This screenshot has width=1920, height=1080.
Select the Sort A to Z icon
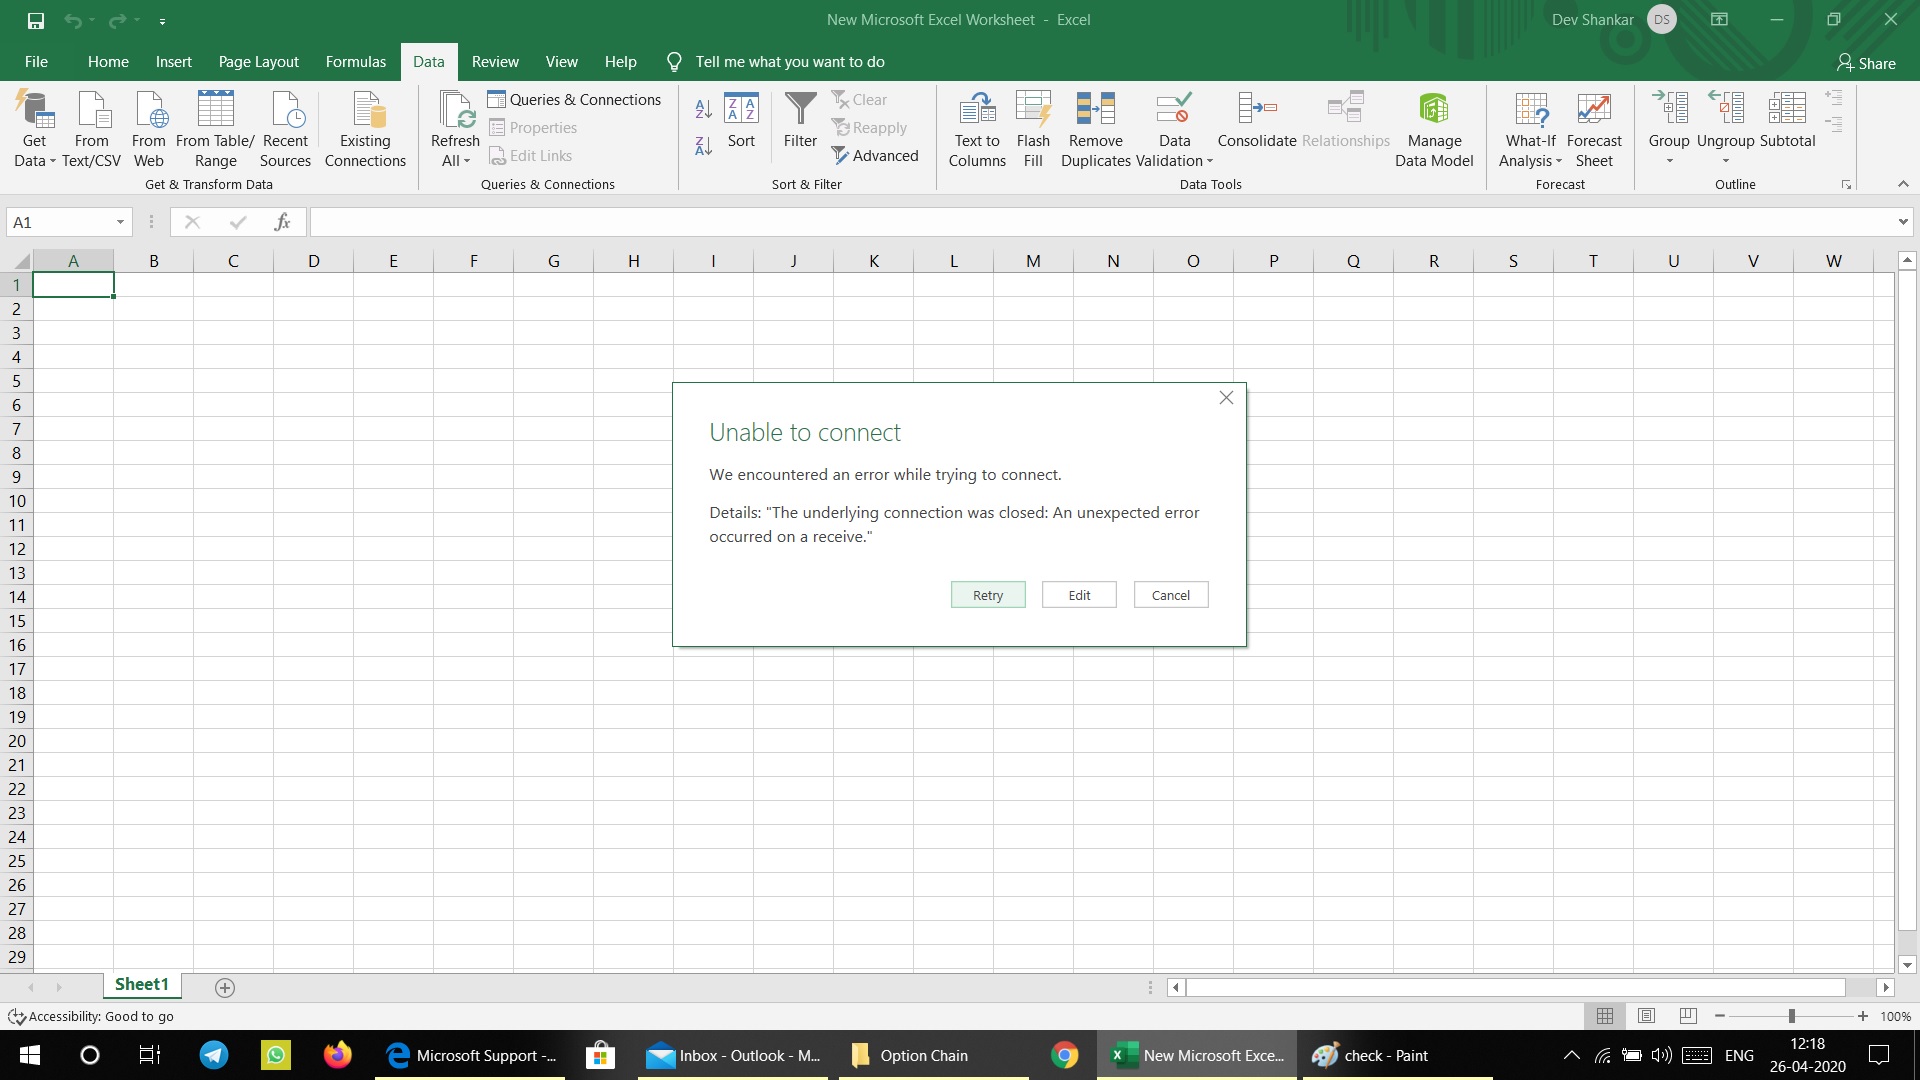[703, 109]
